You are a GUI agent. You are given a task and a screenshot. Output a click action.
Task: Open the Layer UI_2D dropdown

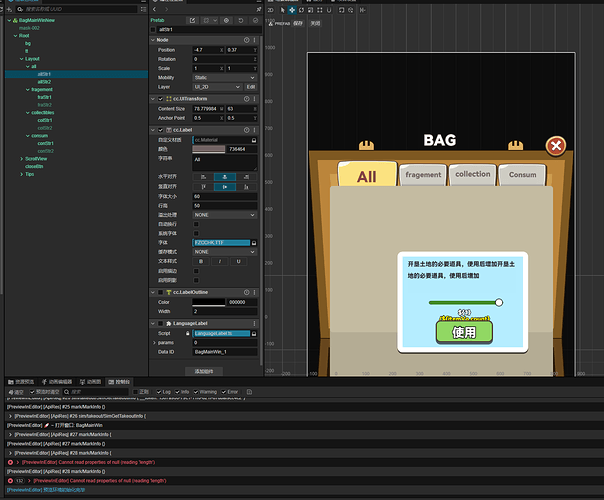point(217,87)
